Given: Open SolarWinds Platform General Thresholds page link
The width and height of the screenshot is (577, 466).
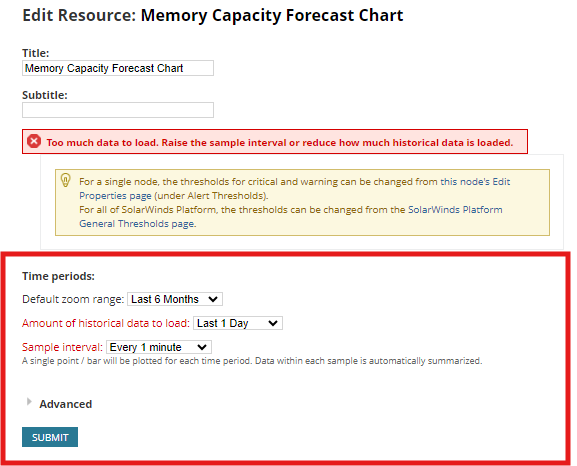Looking at the screenshot, I should point(291,216).
